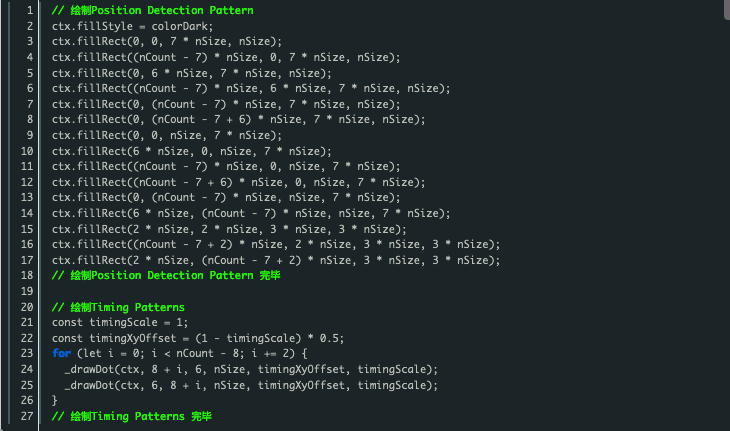This screenshot has width=730, height=431.
Task: Click empty line 19 in the editor
Action: (x=279, y=291)
